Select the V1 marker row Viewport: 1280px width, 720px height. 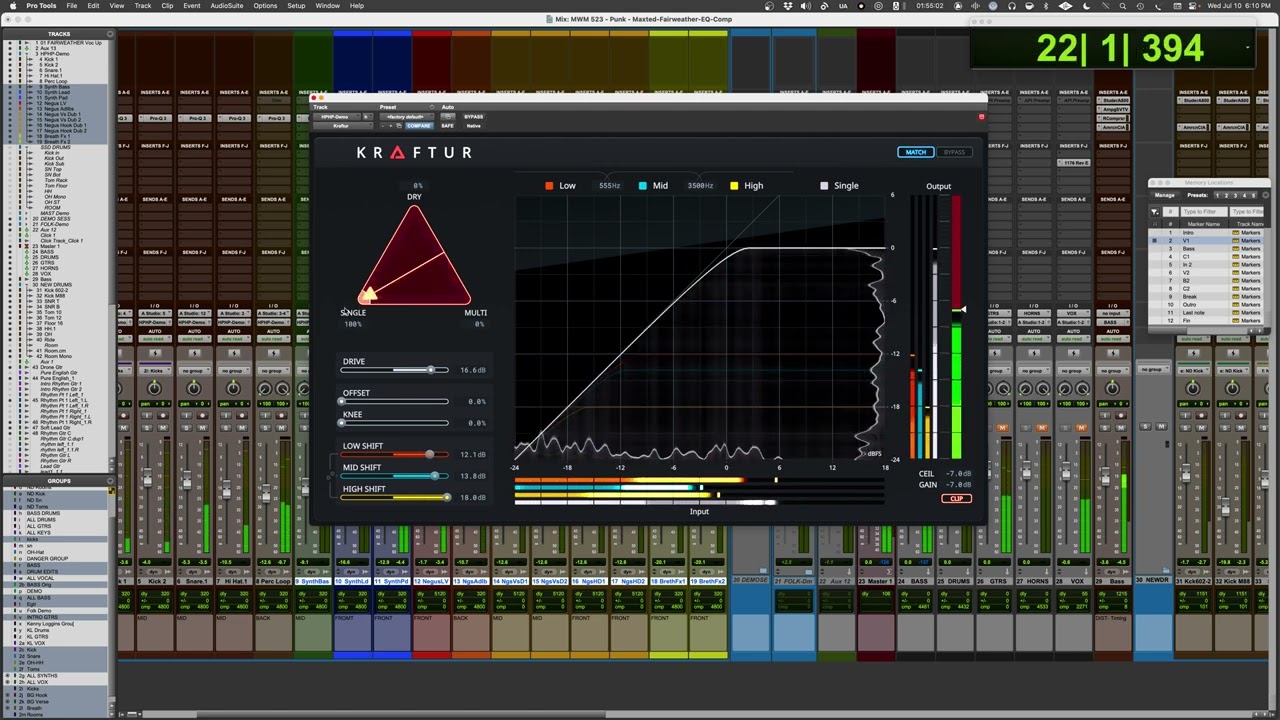(x=1208, y=241)
